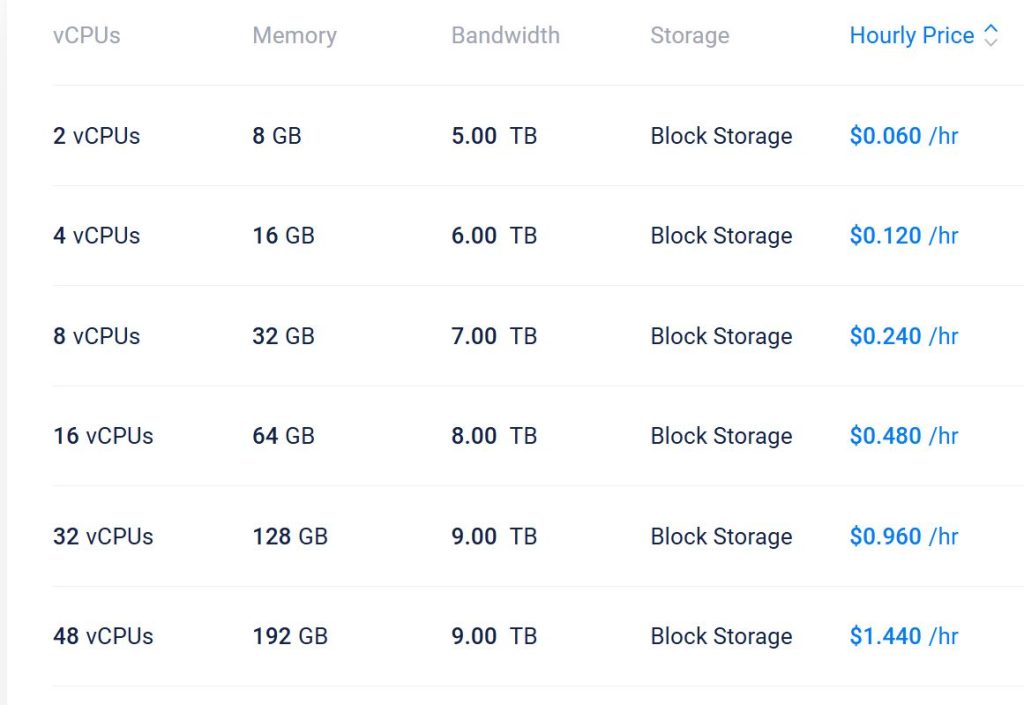Select the 2 vCPUs plan row
This screenshot has width=1024, height=705.
click(96, 136)
